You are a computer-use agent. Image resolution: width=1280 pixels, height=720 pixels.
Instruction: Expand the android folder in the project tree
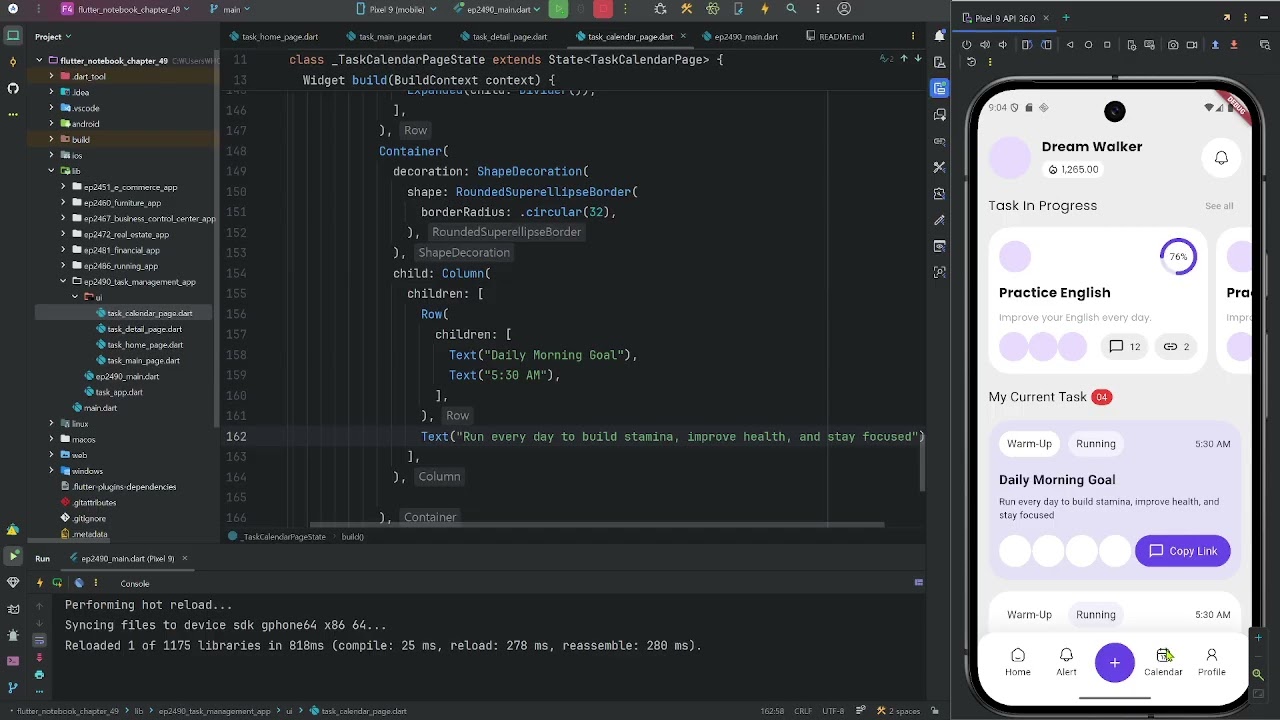51,124
